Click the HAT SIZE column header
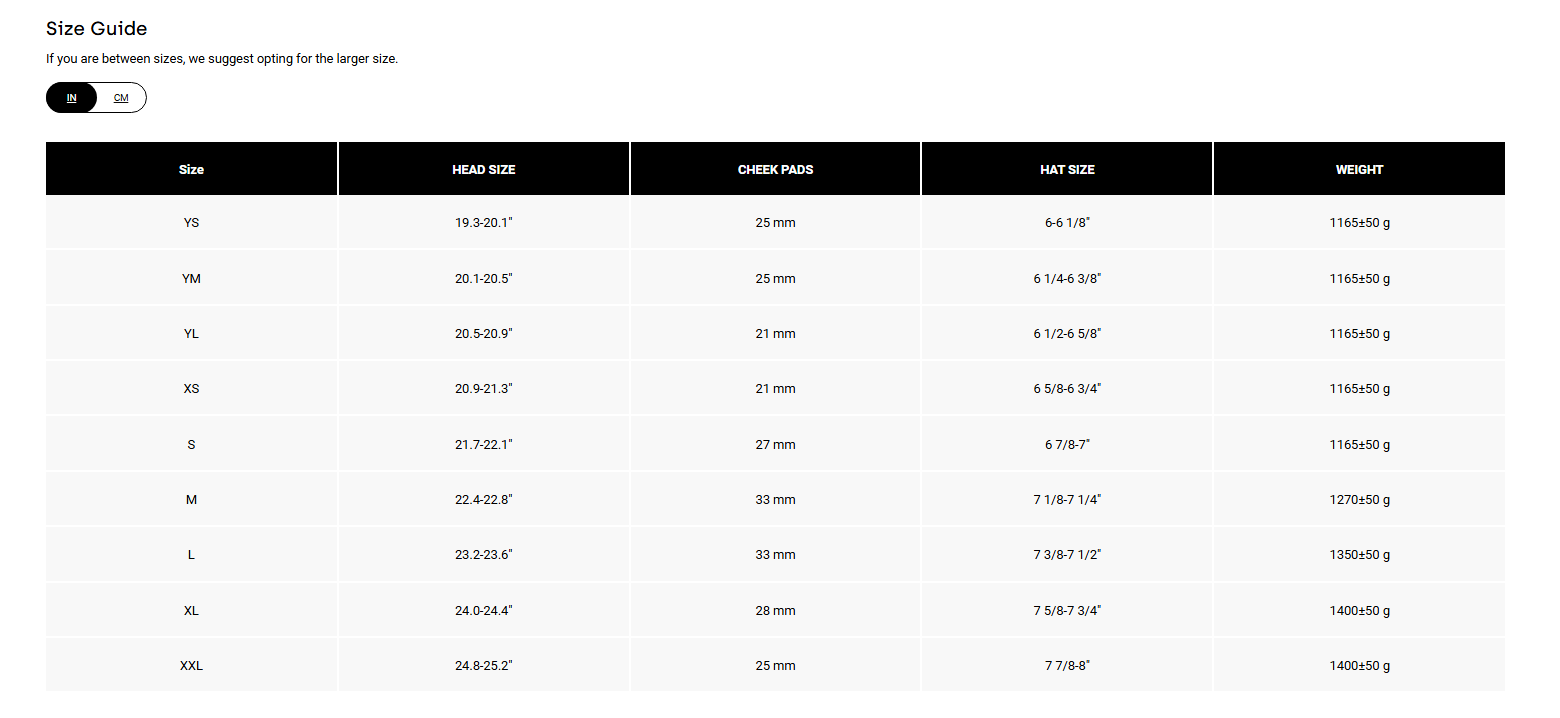Image resolution: width=1560 pixels, height=718 pixels. (1067, 170)
